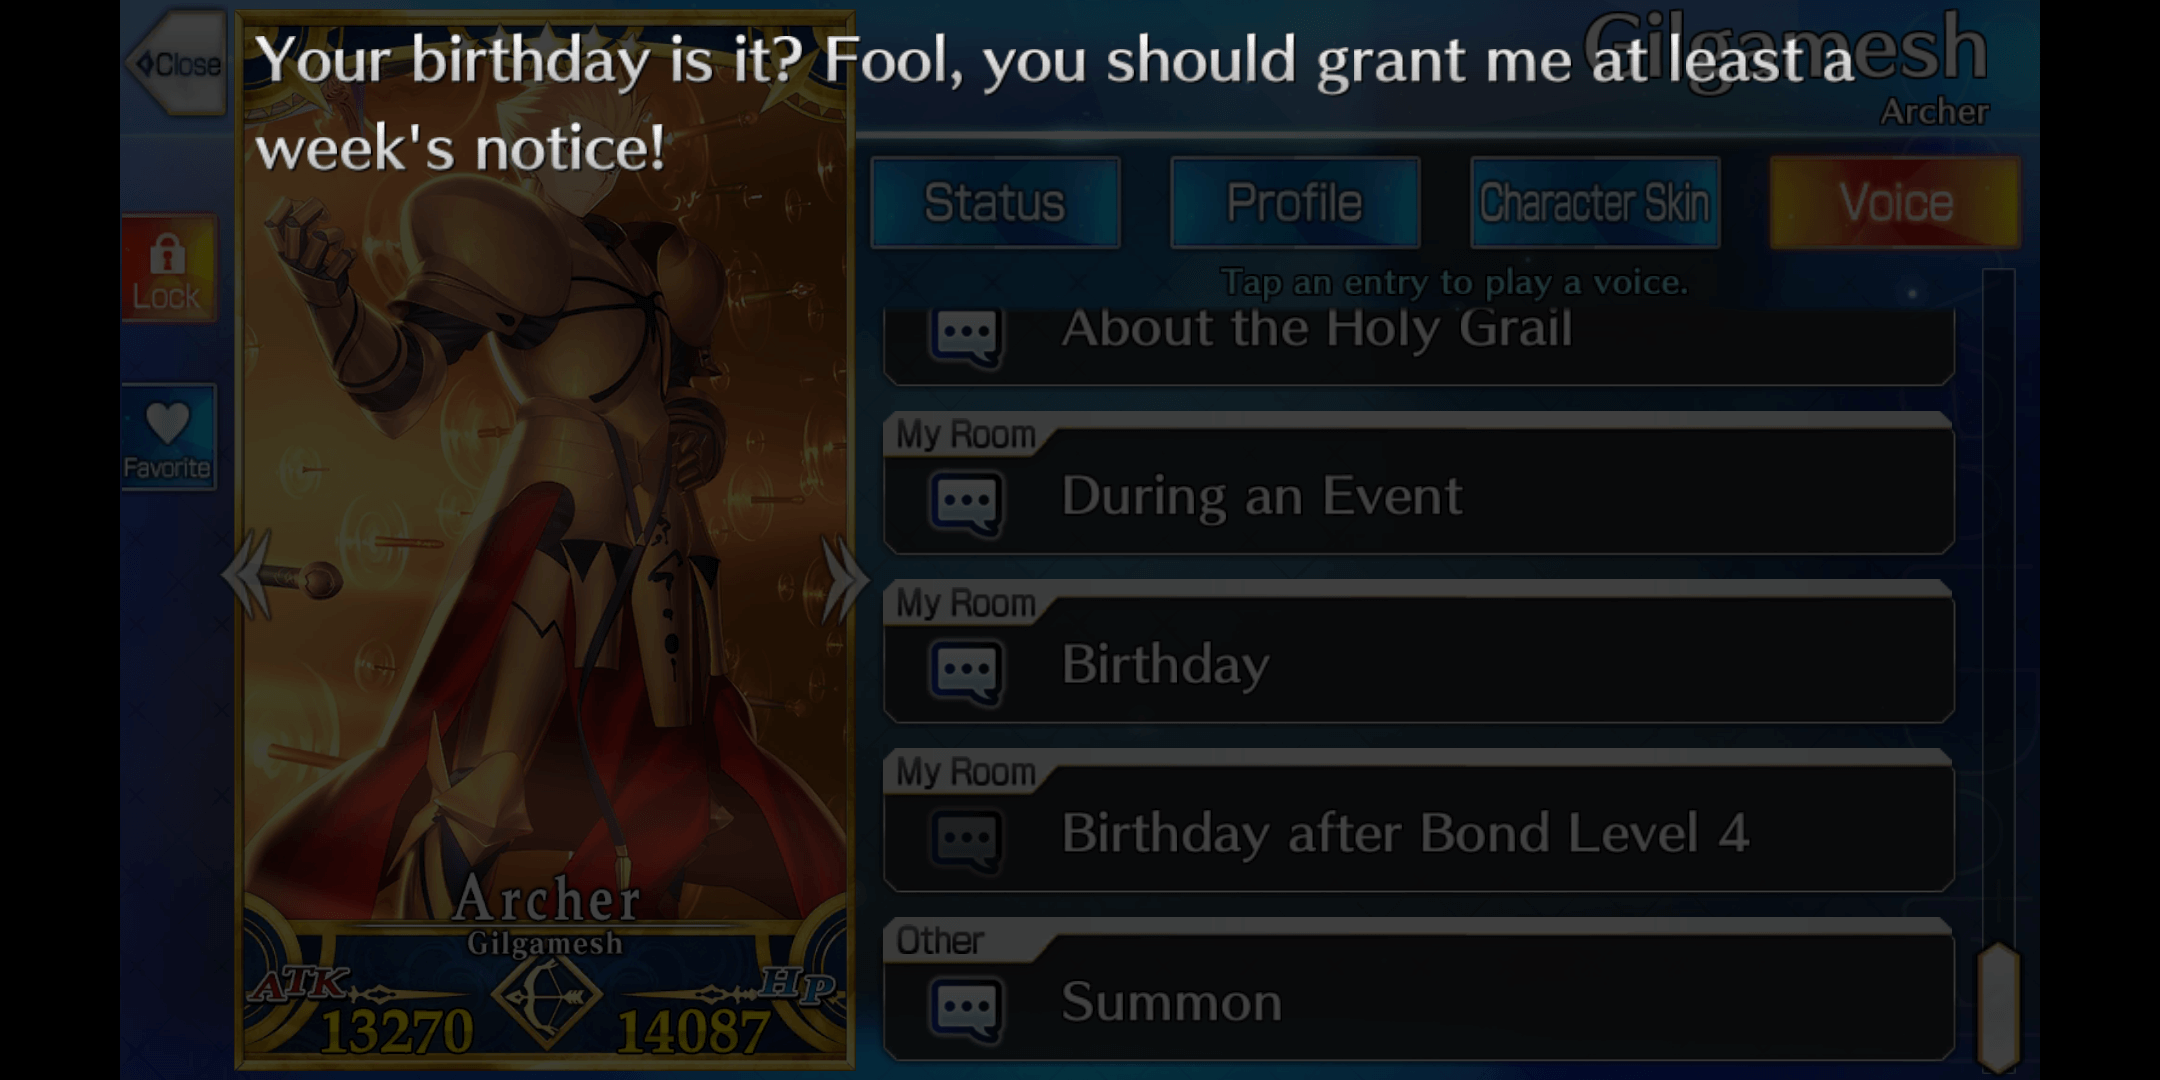Tap speech bubble icon beside About the Holy Grail
The image size is (2160, 1080).
click(965, 335)
